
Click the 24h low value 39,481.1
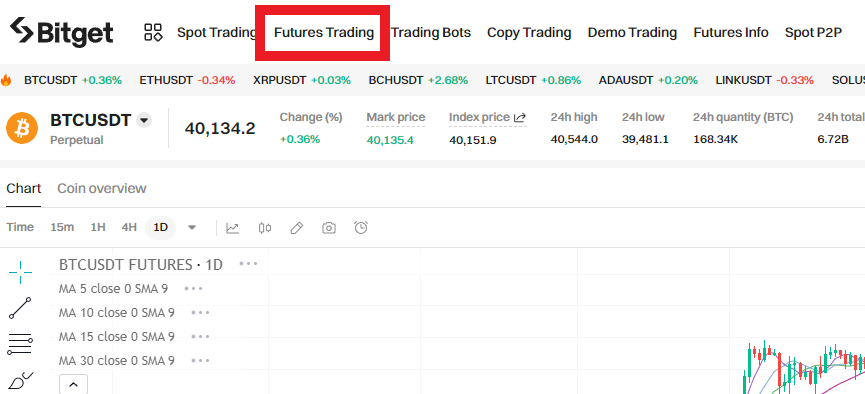pyautogui.click(x=645, y=139)
